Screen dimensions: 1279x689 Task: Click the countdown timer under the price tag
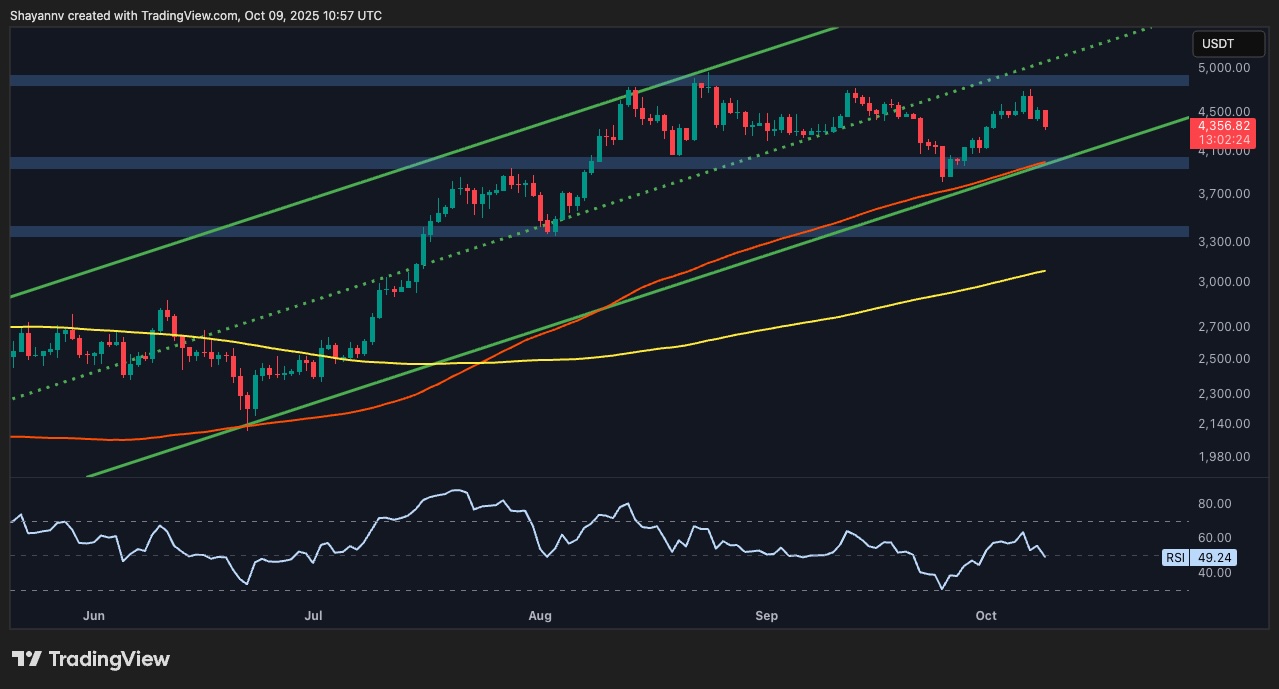click(x=1223, y=140)
